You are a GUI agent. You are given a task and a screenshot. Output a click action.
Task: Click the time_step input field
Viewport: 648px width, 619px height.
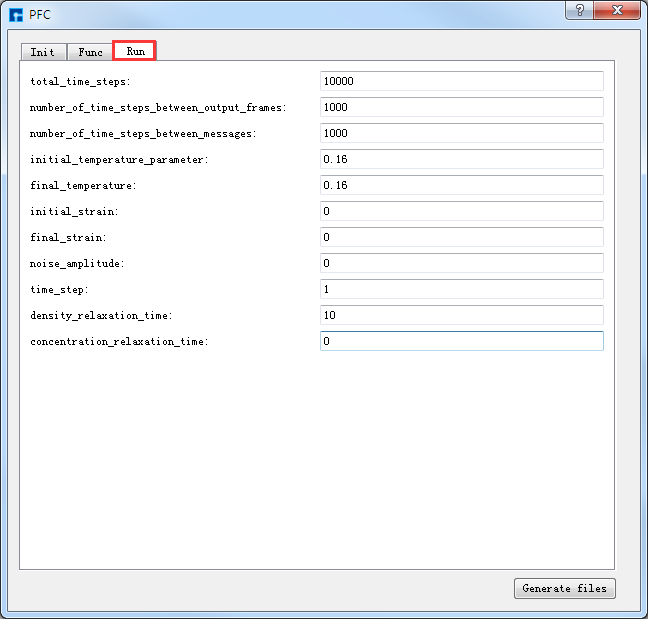click(x=461, y=289)
